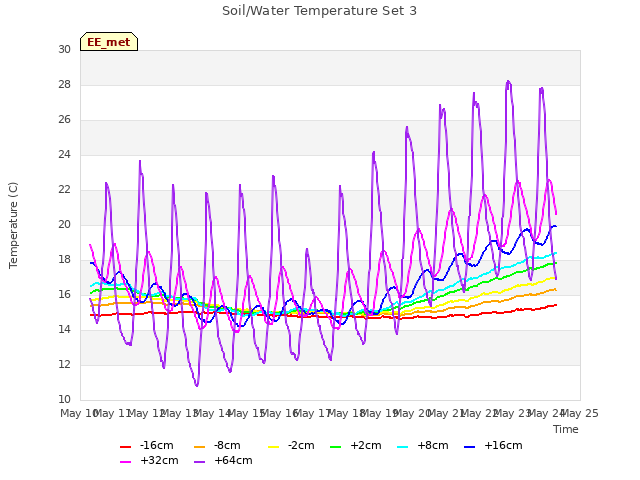Click the red -16cm legend color swatch

pos(126,447)
